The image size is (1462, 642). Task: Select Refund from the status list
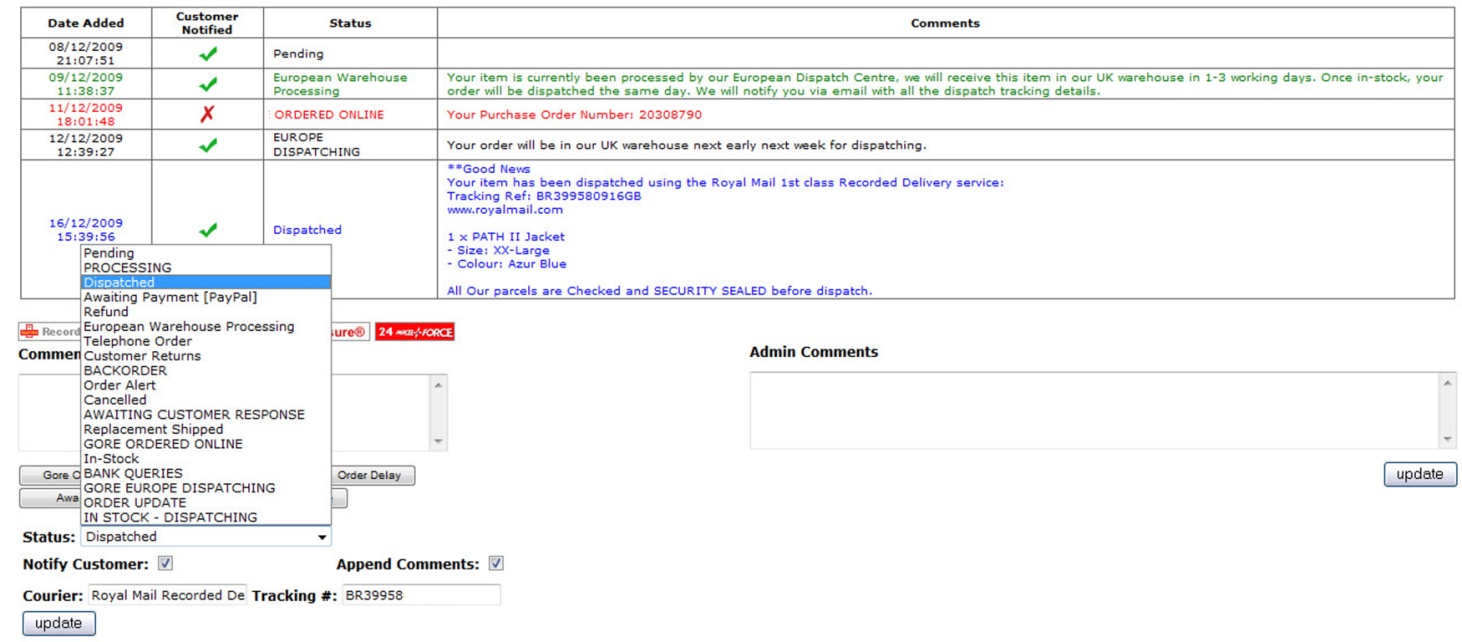106,312
